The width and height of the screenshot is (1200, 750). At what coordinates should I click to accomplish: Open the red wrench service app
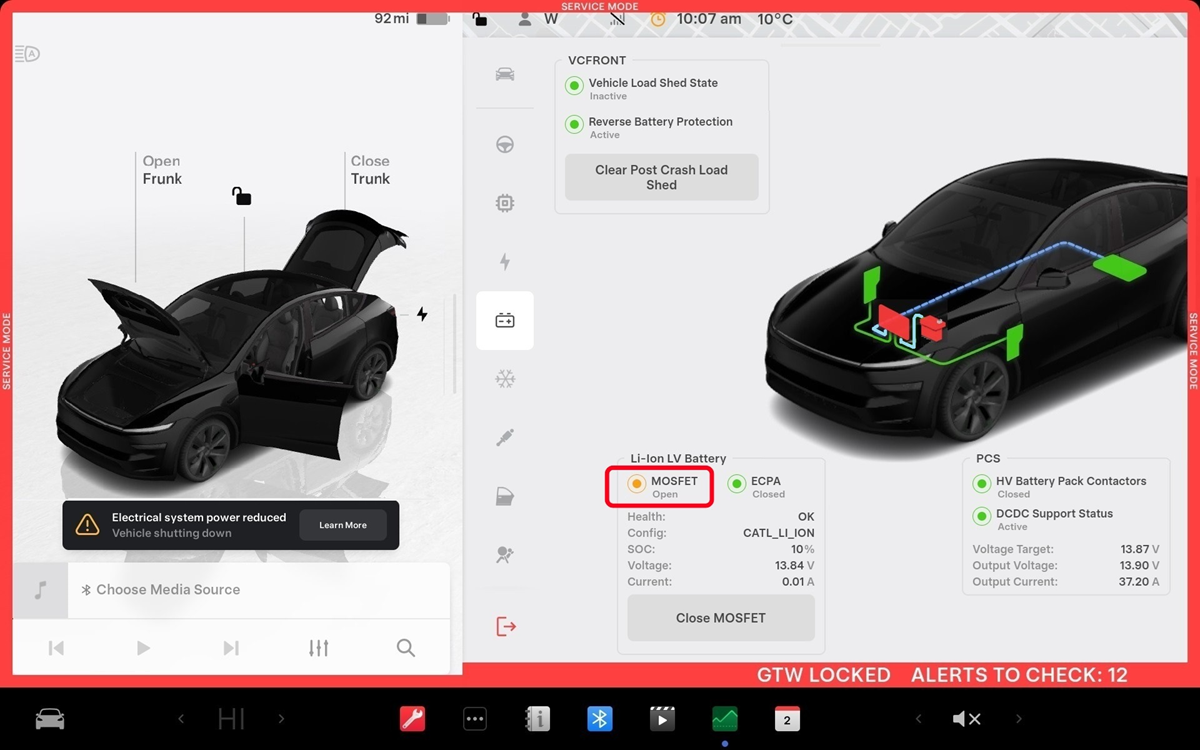(x=412, y=719)
